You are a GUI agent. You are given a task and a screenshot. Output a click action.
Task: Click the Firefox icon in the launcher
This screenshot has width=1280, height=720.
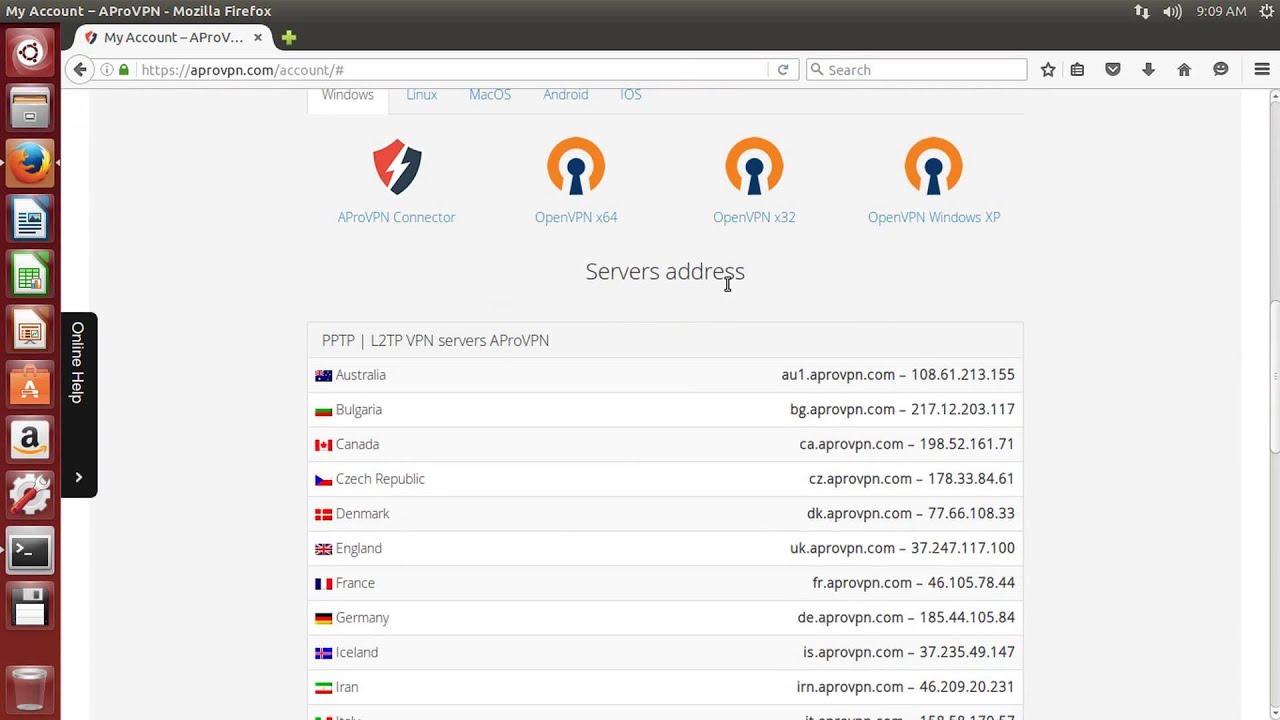pos(30,162)
